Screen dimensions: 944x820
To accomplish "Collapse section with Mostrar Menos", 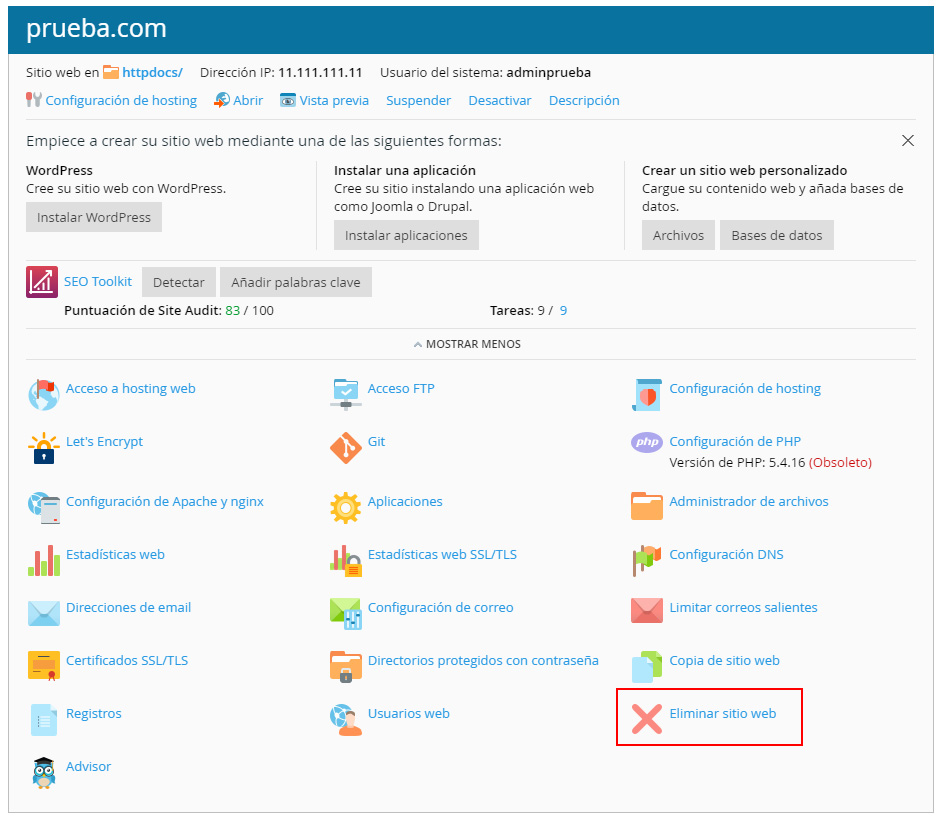I will tap(467, 344).
